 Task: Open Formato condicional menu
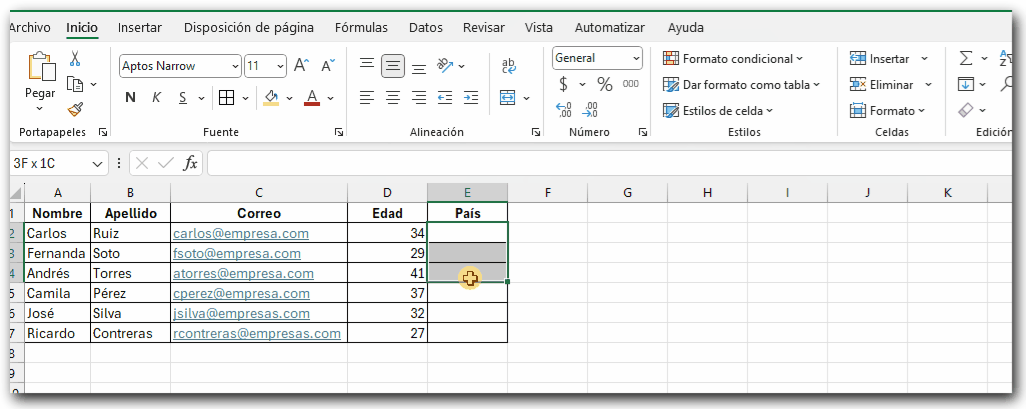point(733,59)
